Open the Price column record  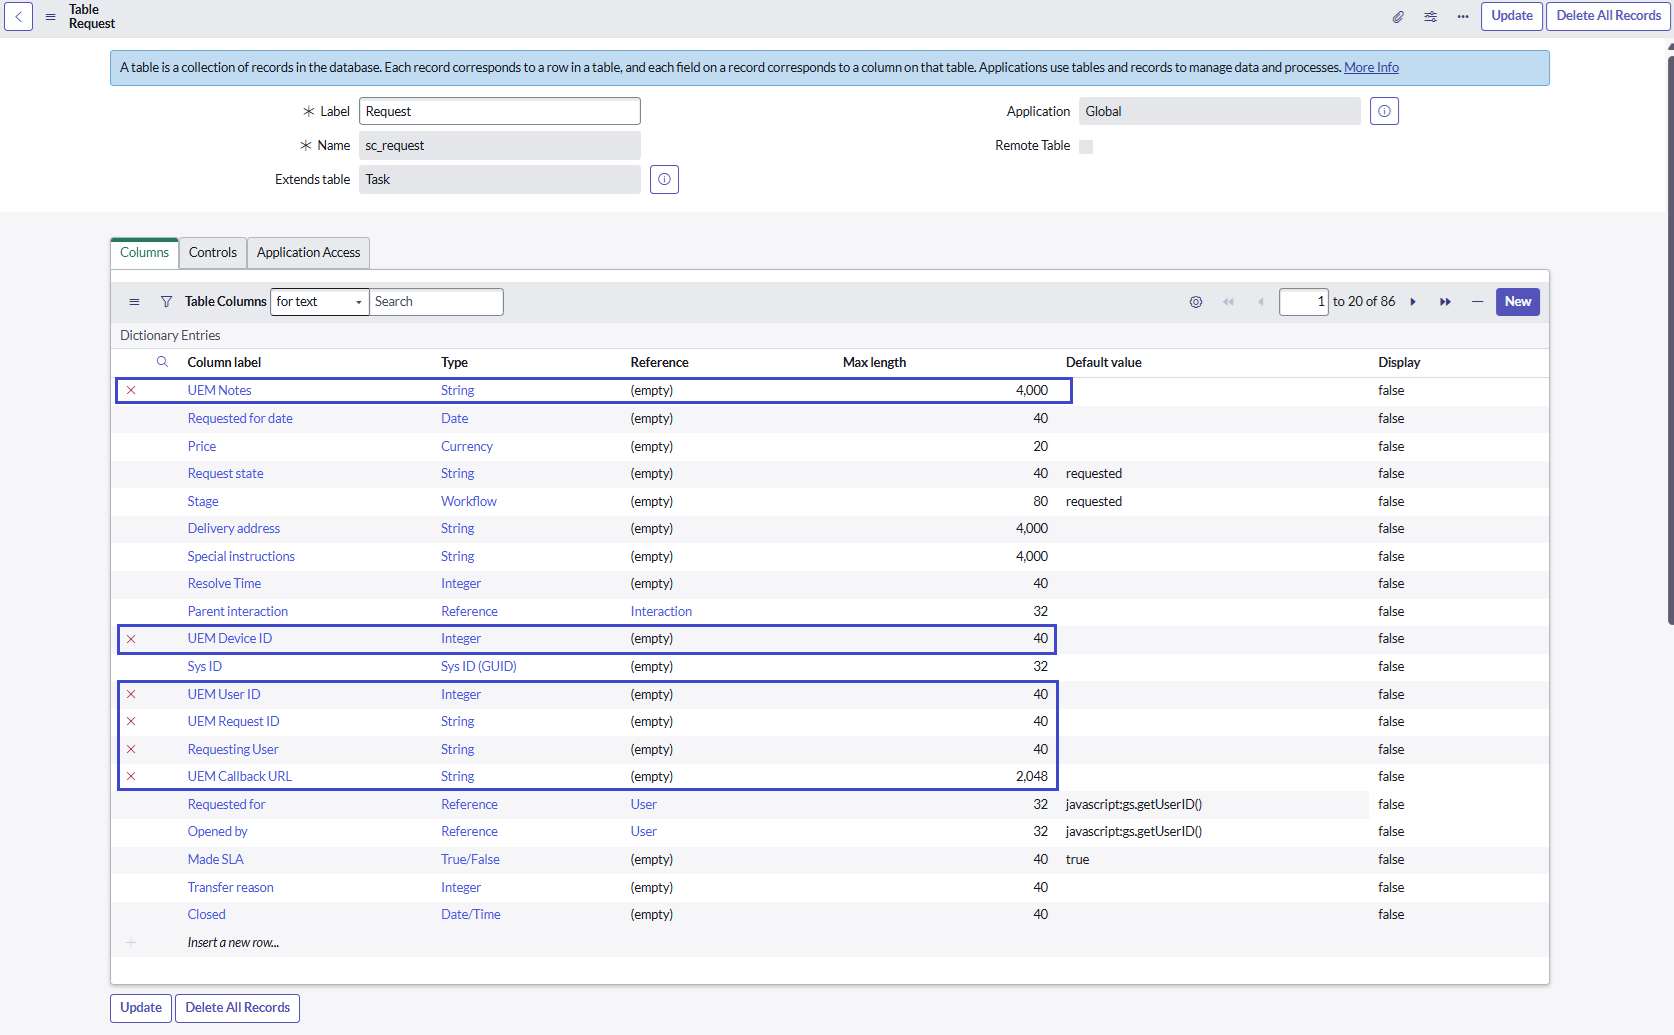click(x=202, y=447)
